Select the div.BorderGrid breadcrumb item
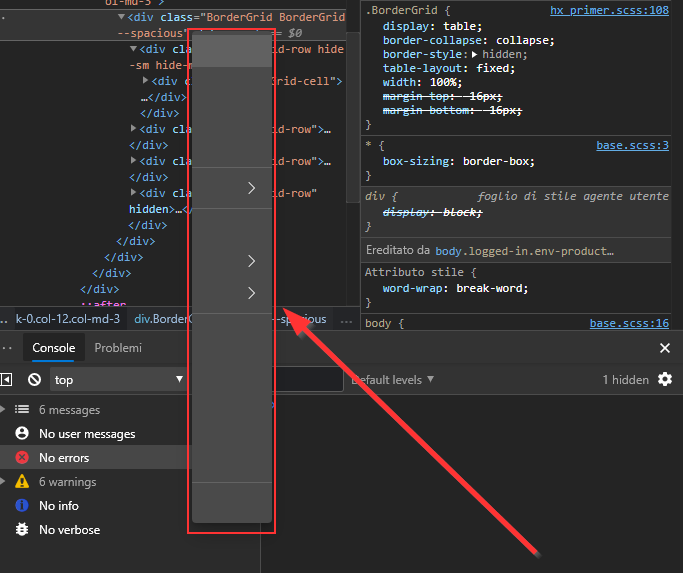This screenshot has width=683, height=573. pos(162,319)
